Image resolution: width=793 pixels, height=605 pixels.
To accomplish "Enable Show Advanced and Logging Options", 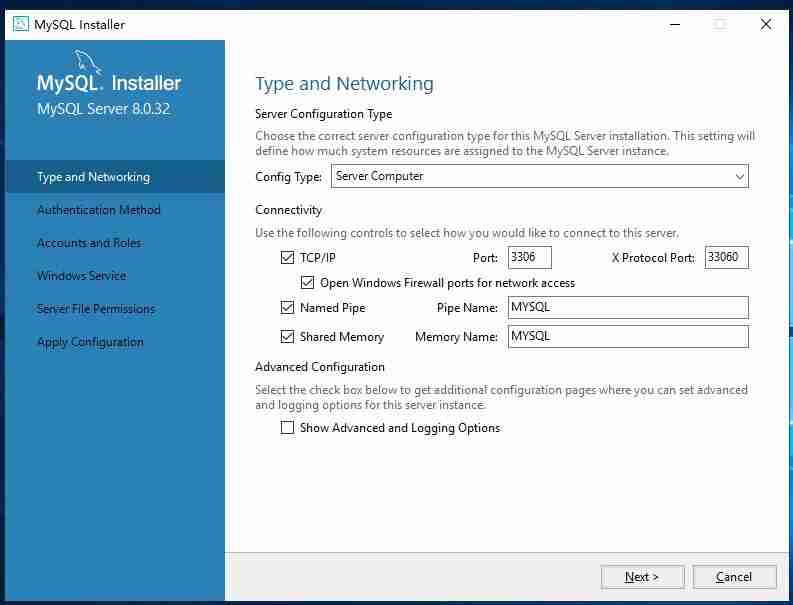I will [x=288, y=428].
